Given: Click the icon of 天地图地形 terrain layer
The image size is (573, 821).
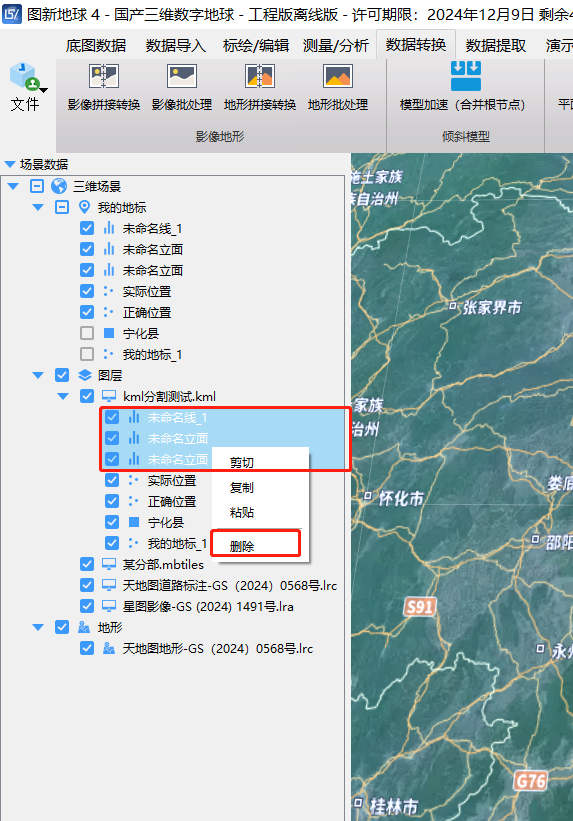Looking at the screenshot, I should [109, 648].
